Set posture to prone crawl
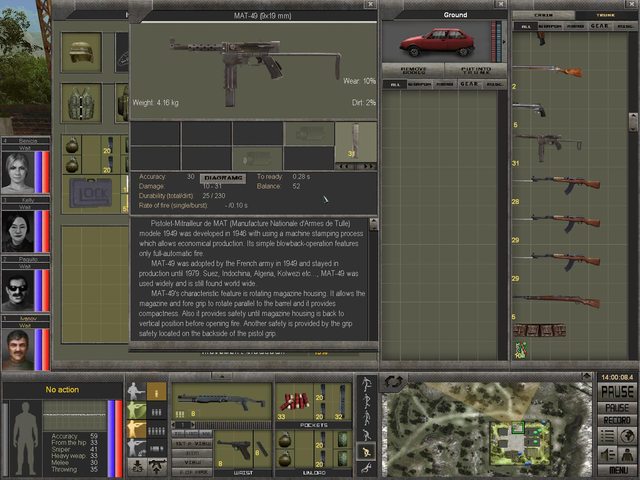 point(366,467)
